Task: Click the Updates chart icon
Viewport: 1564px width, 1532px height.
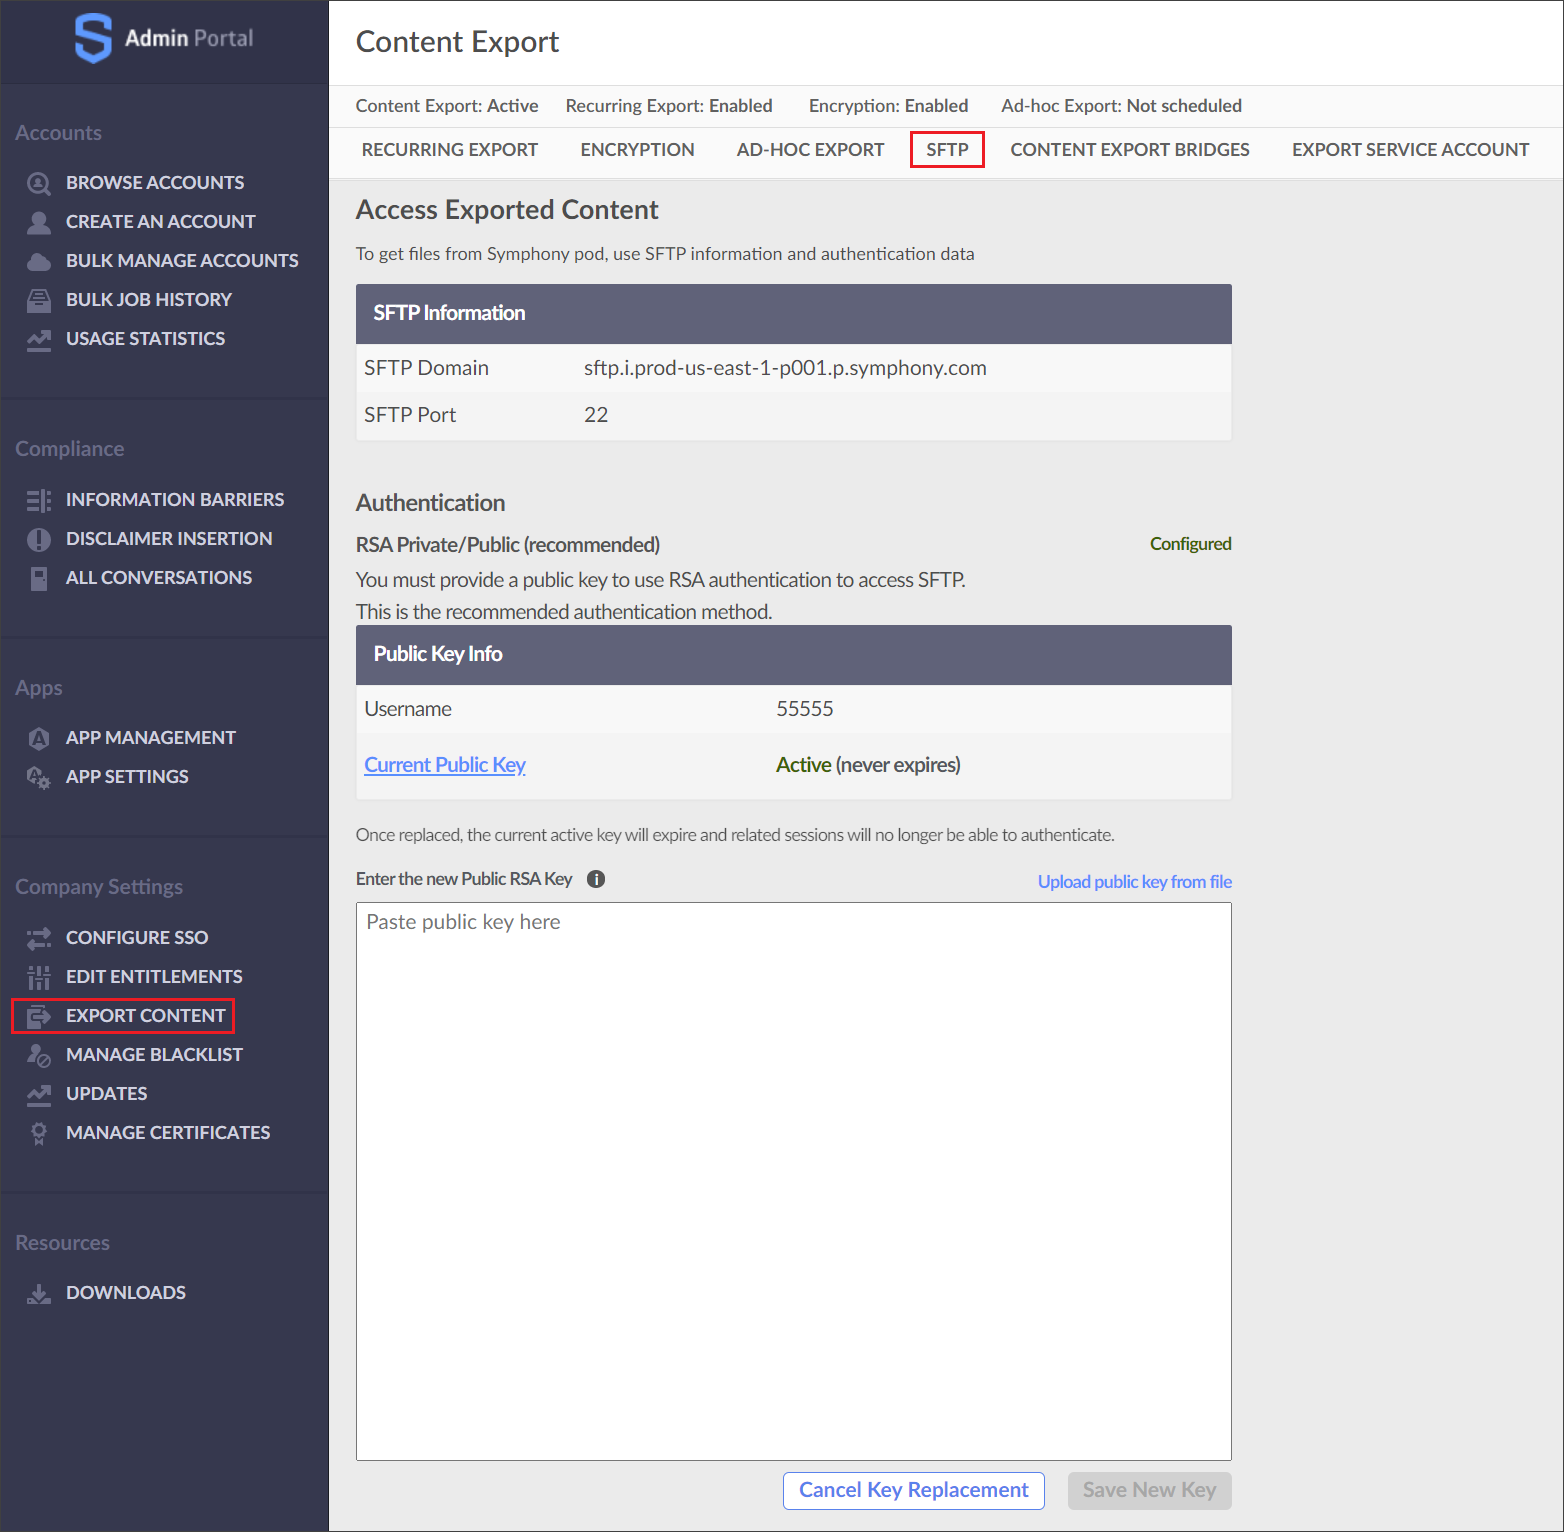Action: pyautogui.click(x=39, y=1094)
